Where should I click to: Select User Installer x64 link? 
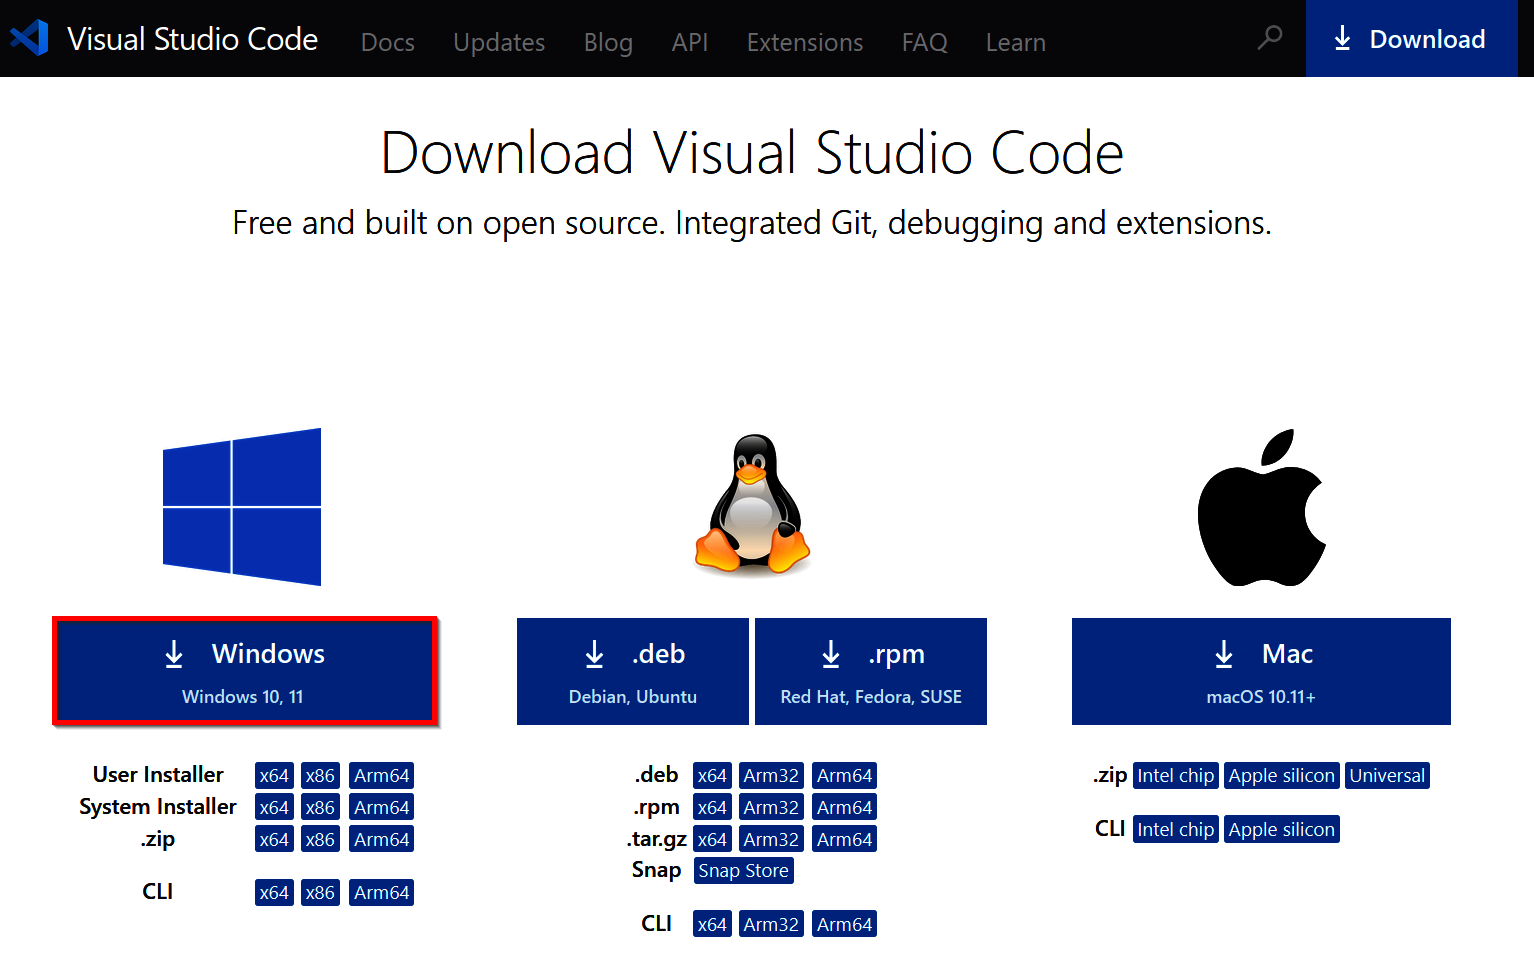pos(274,776)
